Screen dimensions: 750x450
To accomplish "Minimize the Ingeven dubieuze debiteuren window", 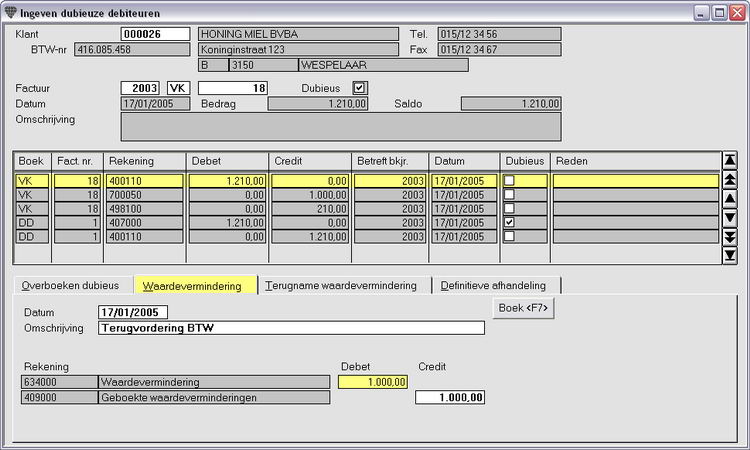I will click(x=701, y=13).
